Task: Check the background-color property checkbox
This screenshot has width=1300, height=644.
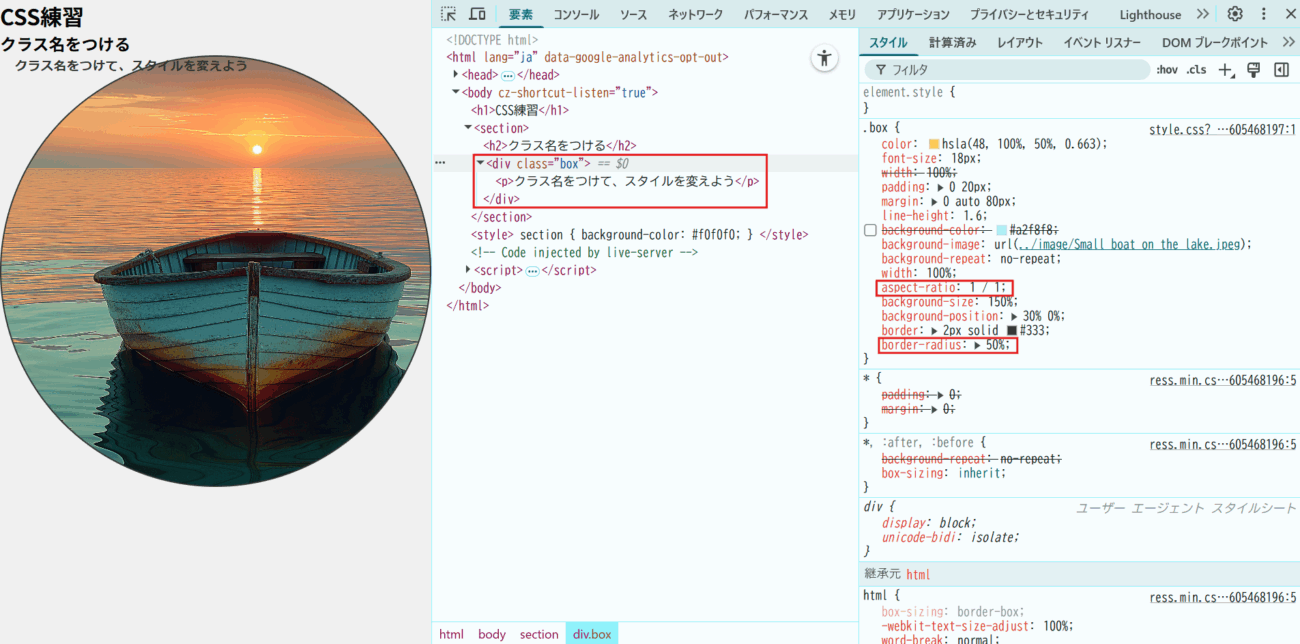Action: point(870,230)
